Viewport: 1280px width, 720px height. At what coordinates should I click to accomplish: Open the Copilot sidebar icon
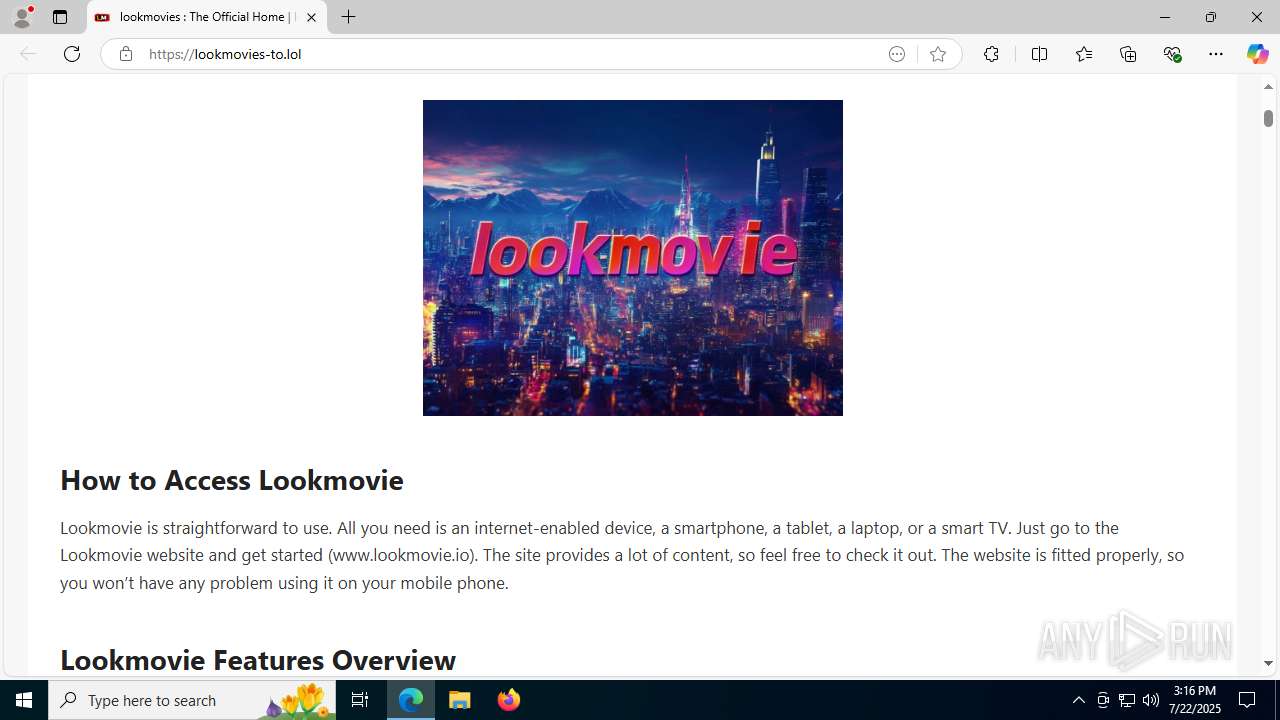1257,54
